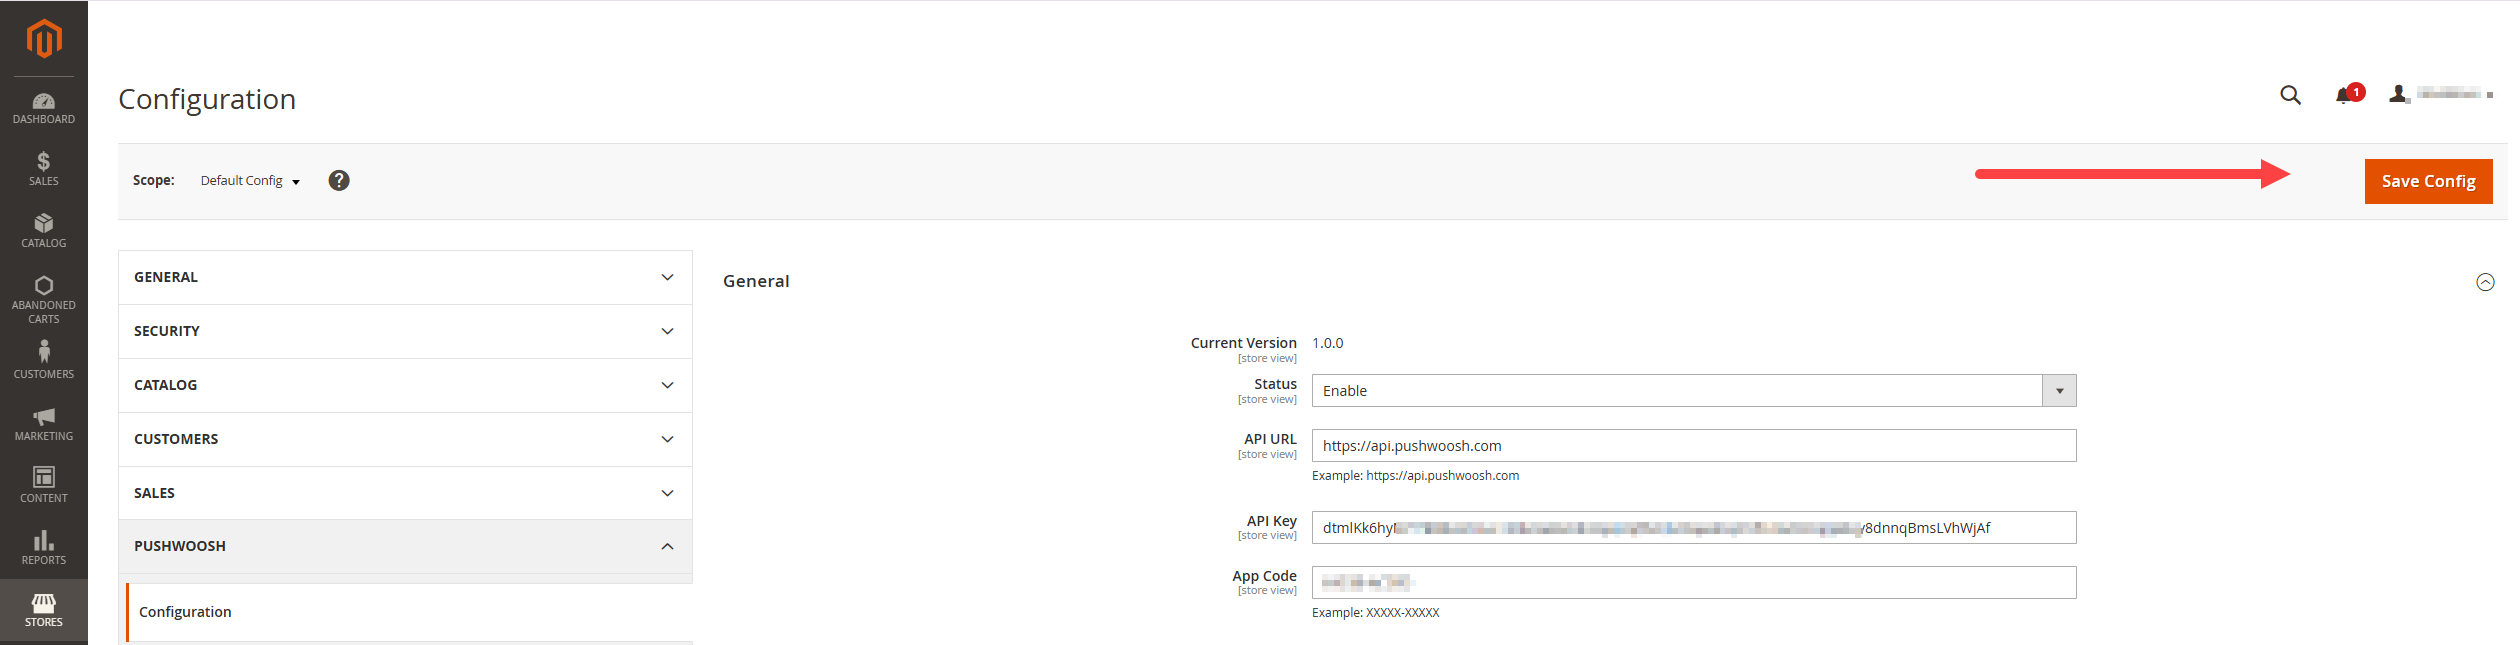Click into the API URL field
Image resolution: width=2520 pixels, height=645 pixels.
[x=1693, y=446]
